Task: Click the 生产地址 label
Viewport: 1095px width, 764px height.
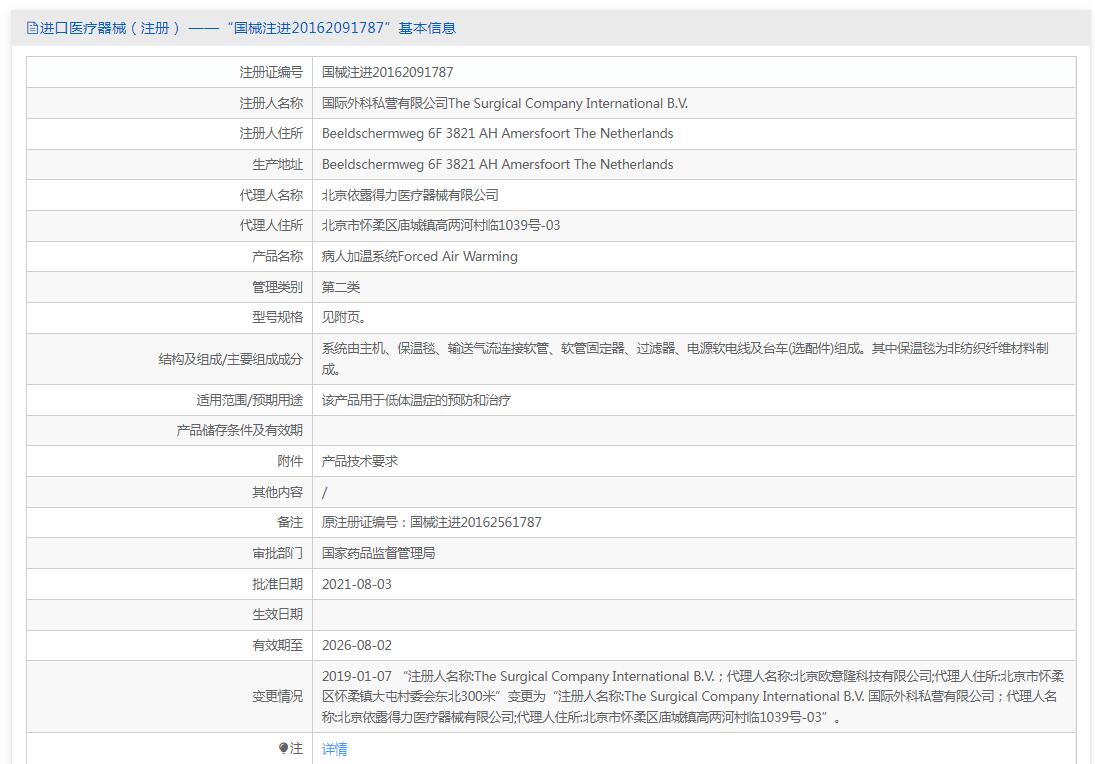Action: tap(277, 164)
